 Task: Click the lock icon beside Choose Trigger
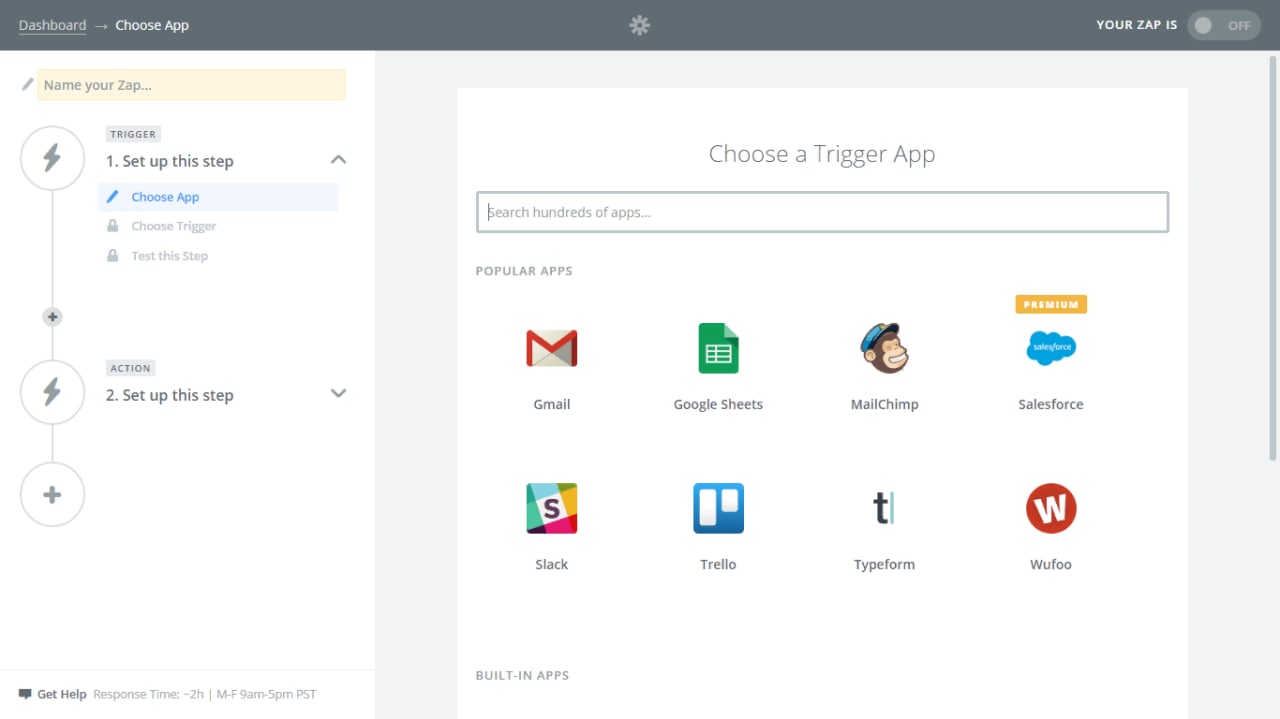pyautogui.click(x=112, y=226)
